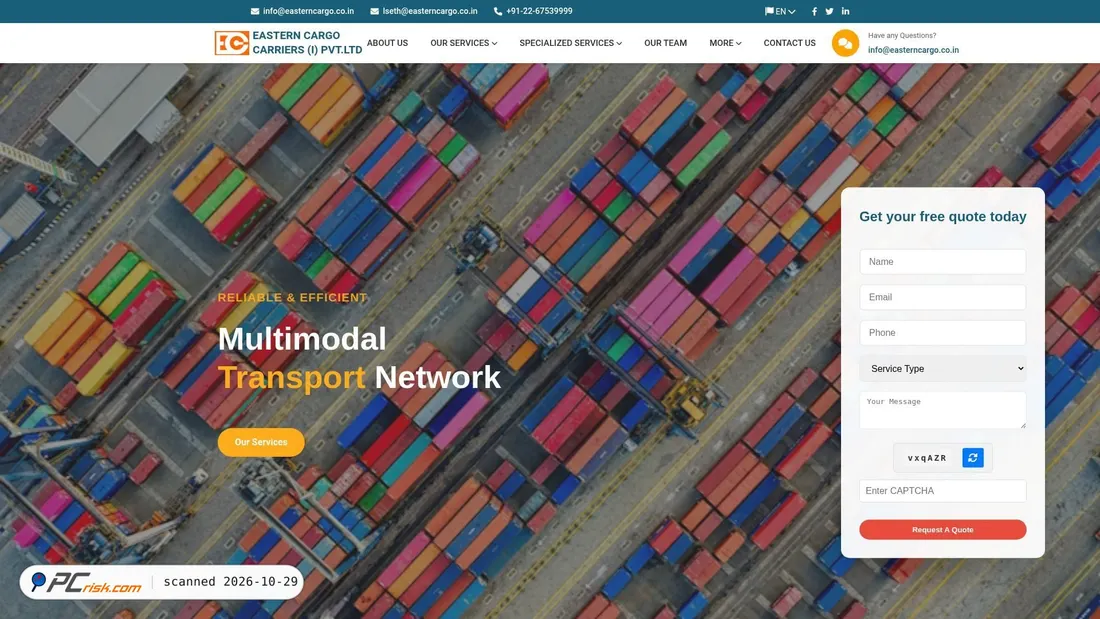Viewport: 1100px width, 619px height.
Task: Submit with Request A Quote button
Action: pyautogui.click(x=943, y=530)
